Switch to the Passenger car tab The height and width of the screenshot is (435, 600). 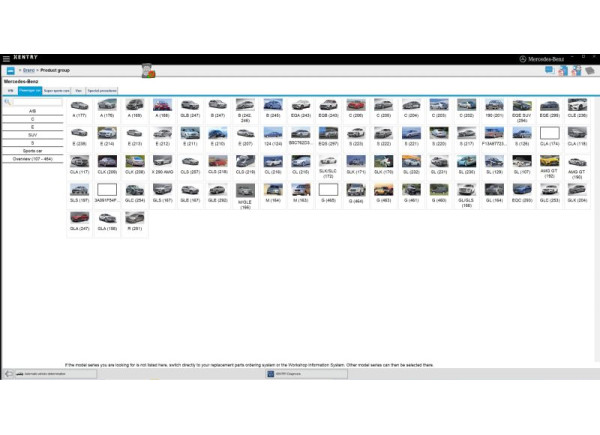(31, 90)
